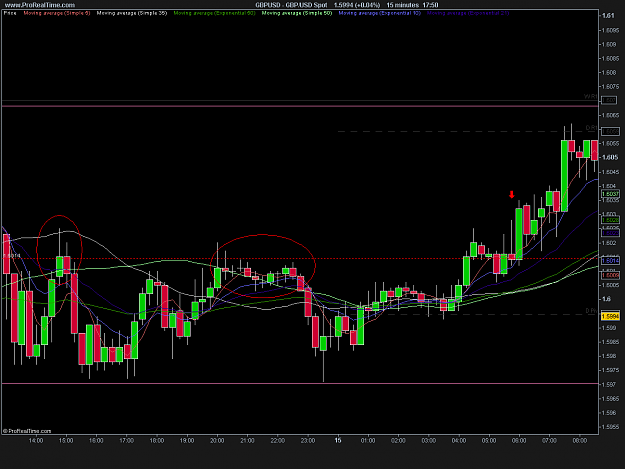Image resolution: width=625 pixels, height=469 pixels.
Task: Open the 15 minutes timeframe label
Action: [403, 5]
